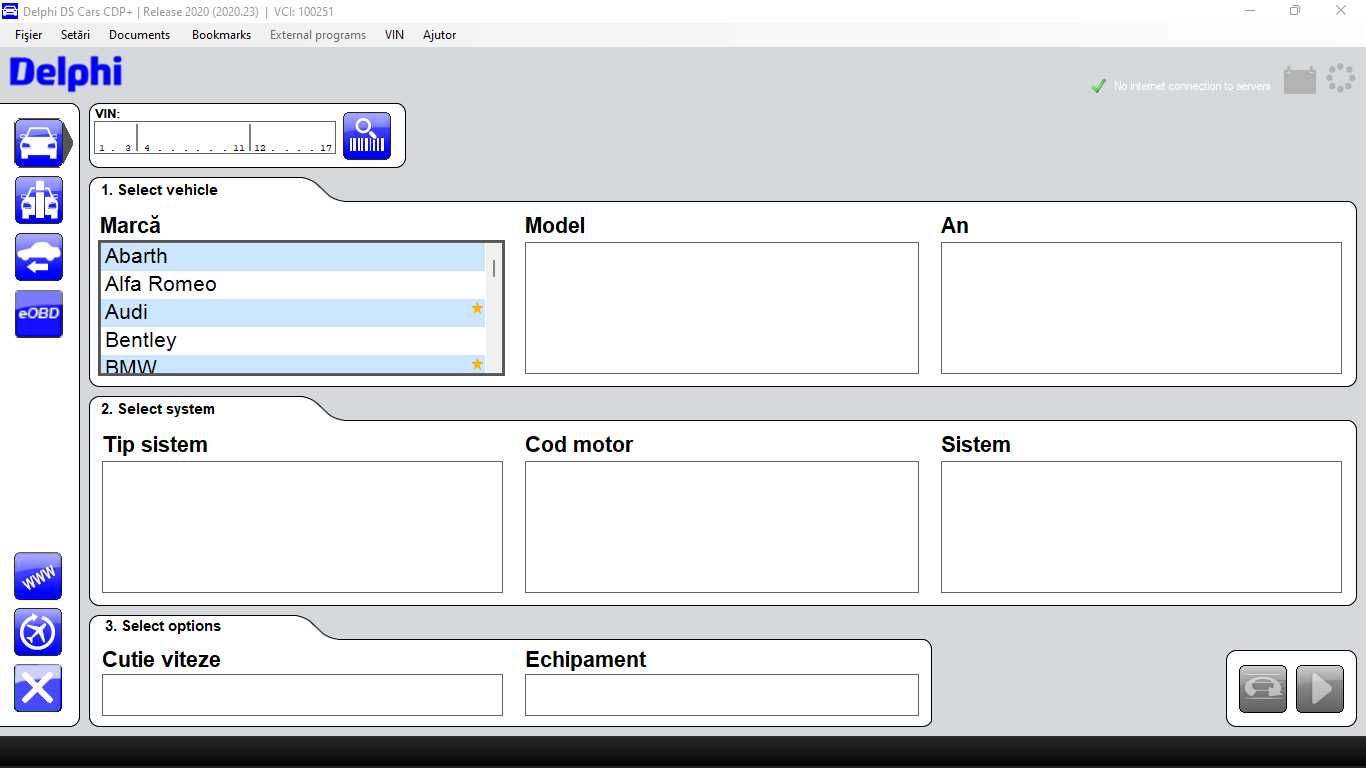
Task: Select Abarth in the Marcă list
Action: click(x=293, y=257)
